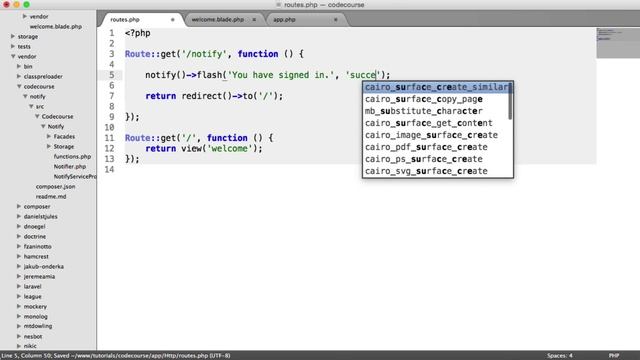The image size is (640, 360).
Task: Choose cairo_ps_surface_create suggestion
Action: 437,159
